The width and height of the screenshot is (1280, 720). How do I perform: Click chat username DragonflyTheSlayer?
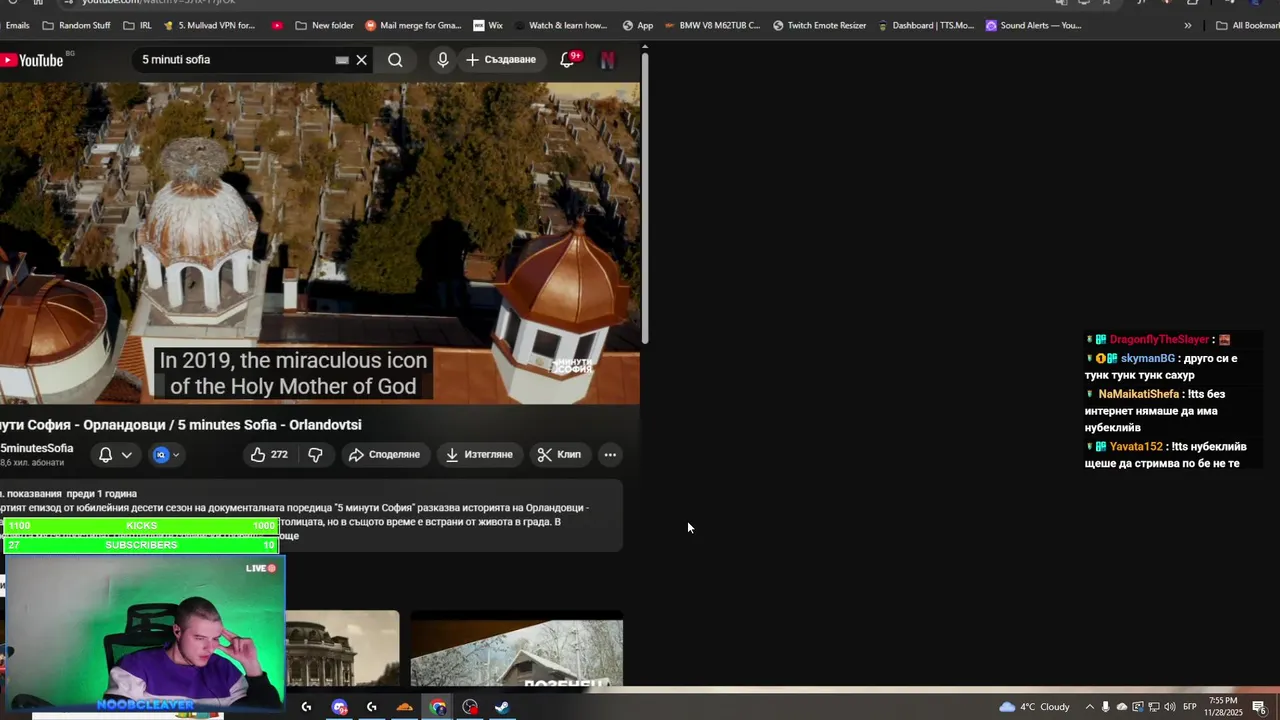pyautogui.click(x=1159, y=340)
